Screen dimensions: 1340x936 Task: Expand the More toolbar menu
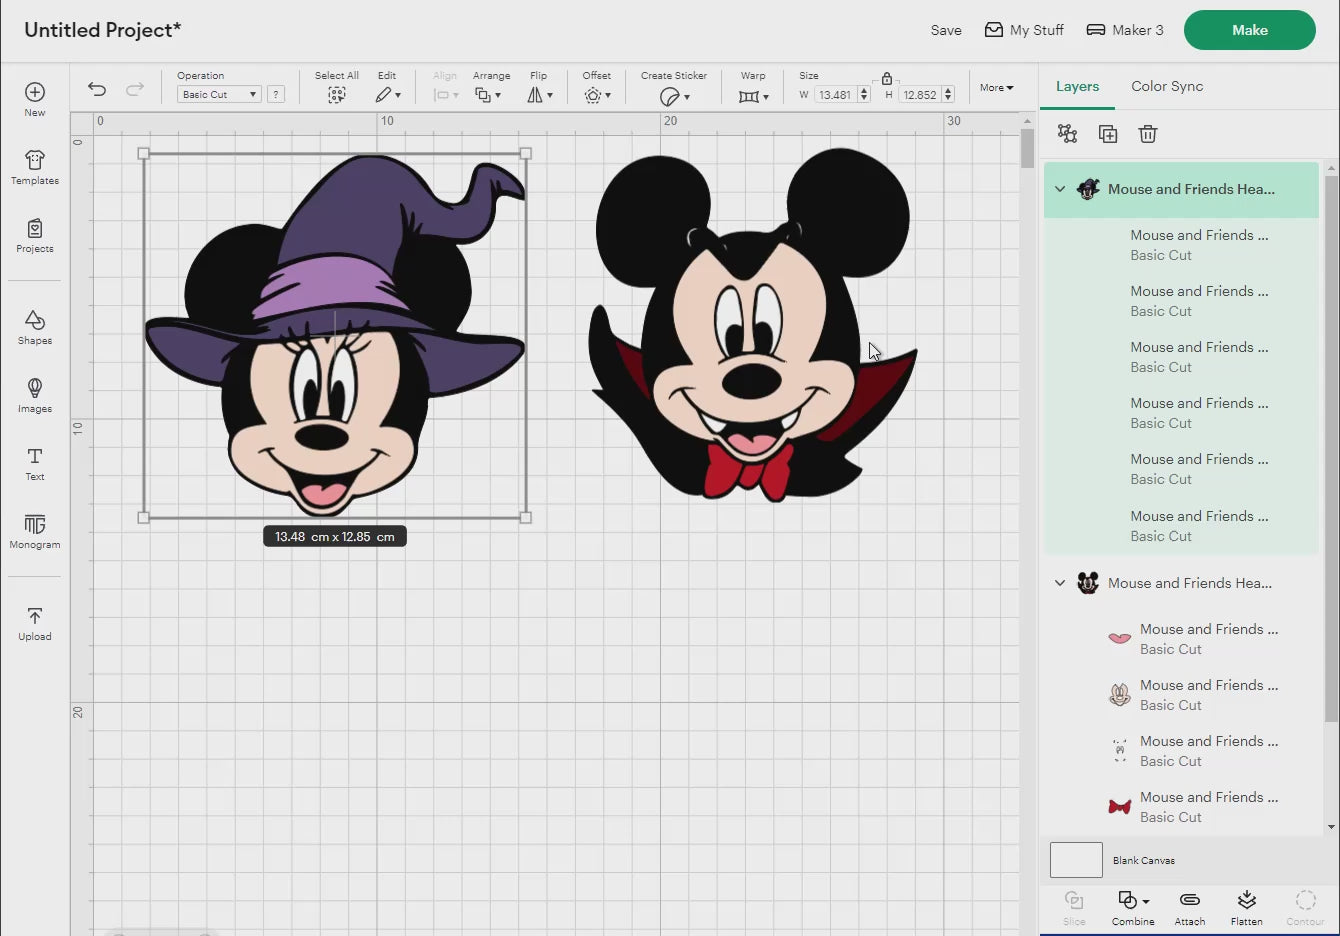click(996, 88)
